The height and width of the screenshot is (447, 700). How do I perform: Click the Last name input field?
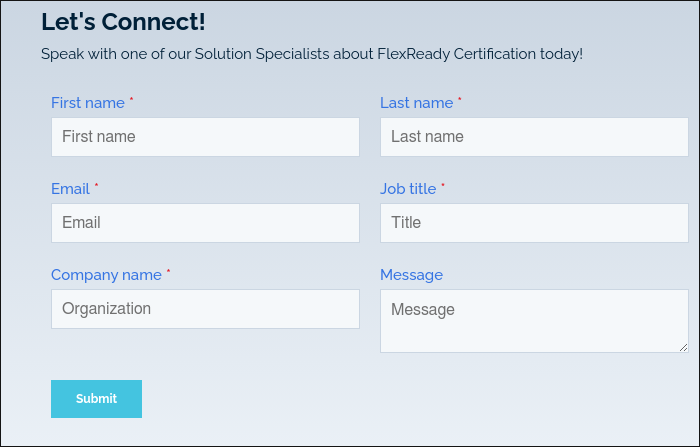click(x=534, y=137)
